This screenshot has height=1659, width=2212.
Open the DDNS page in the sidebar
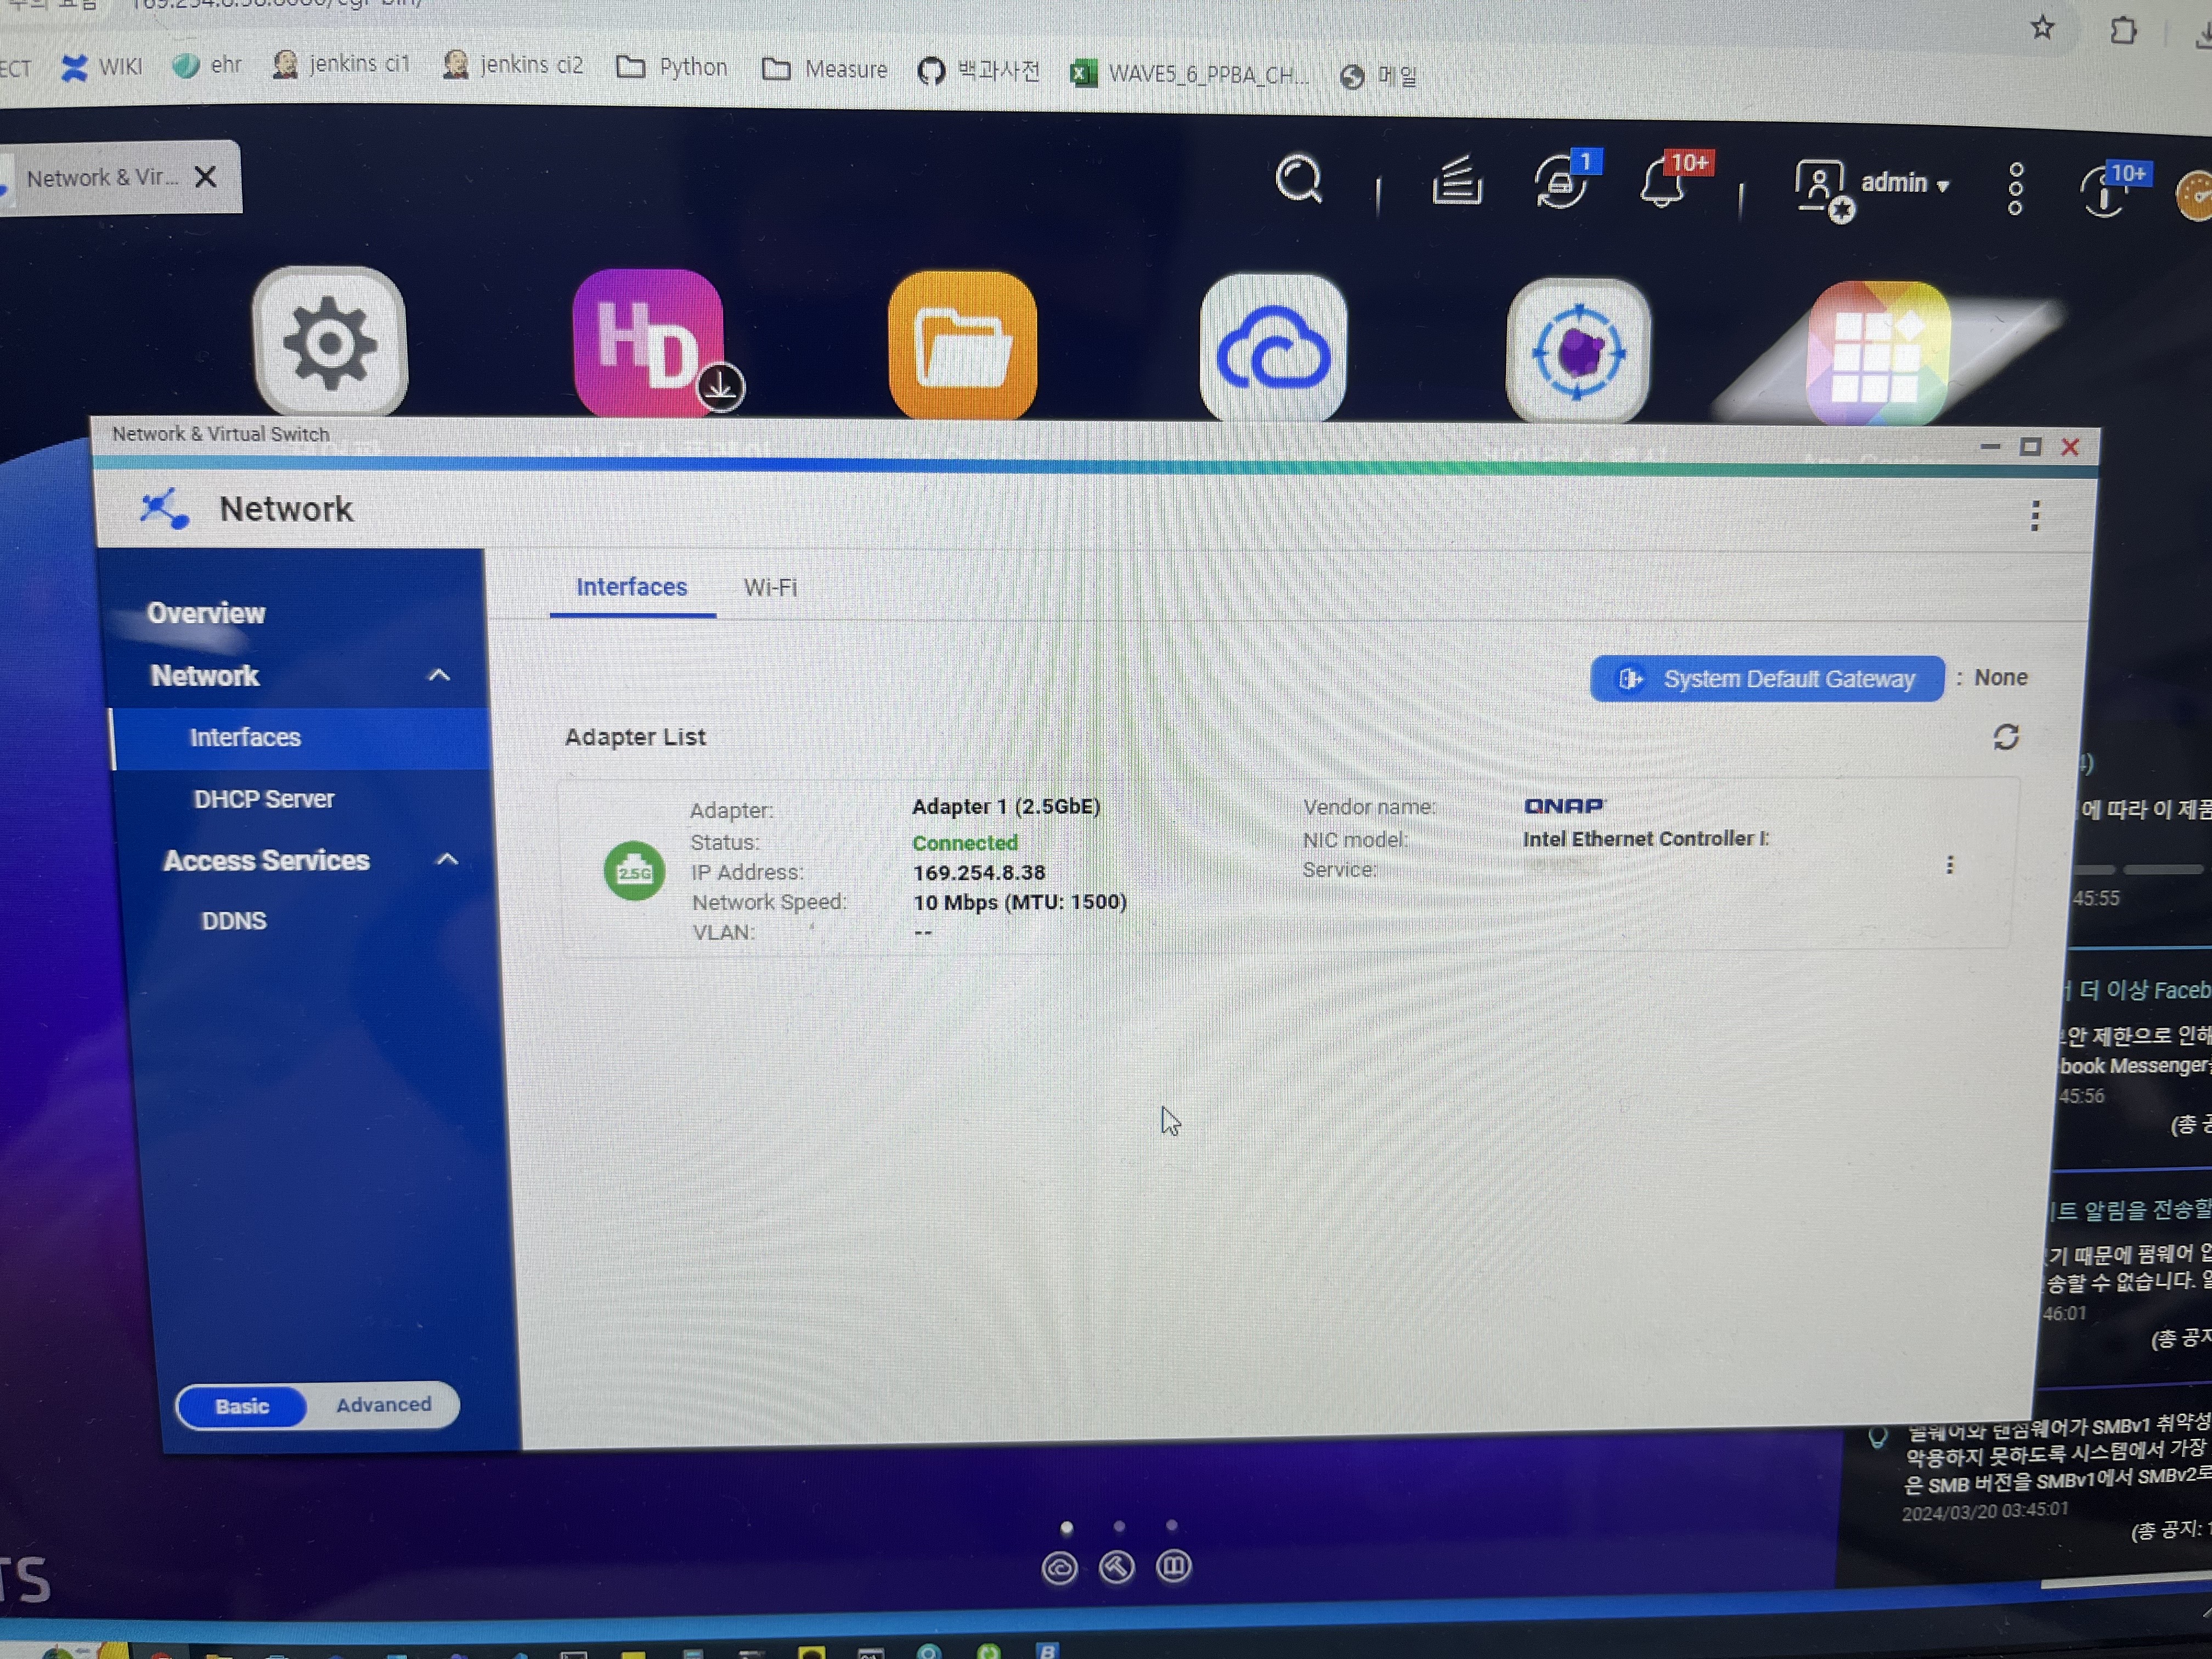coord(234,921)
